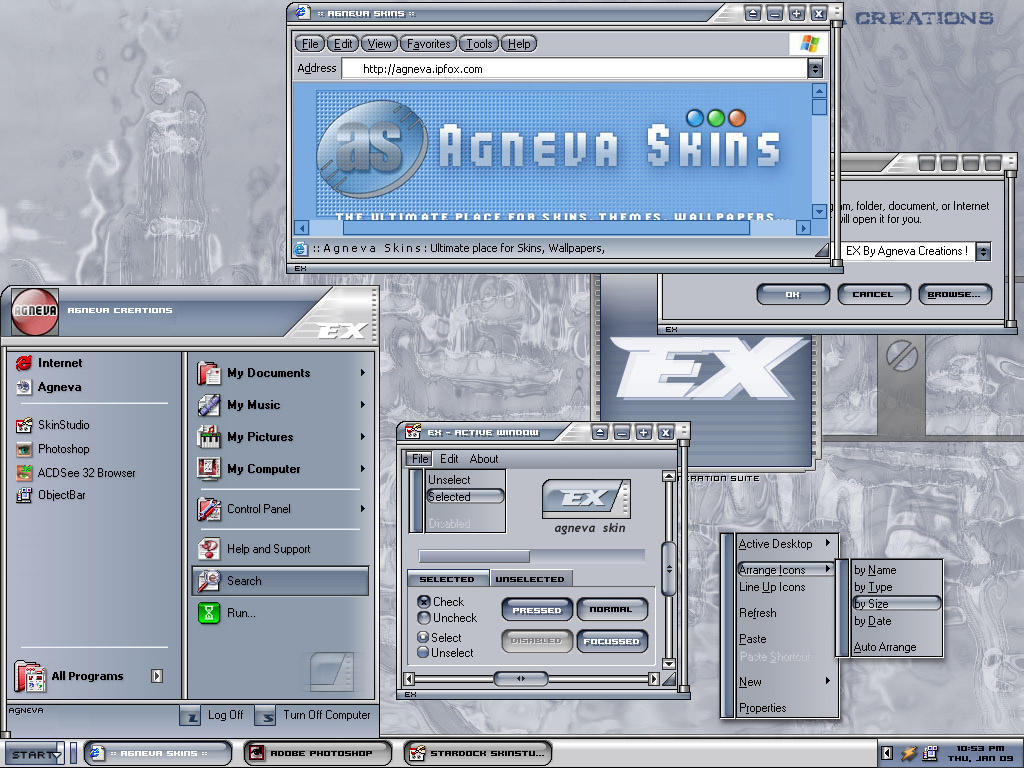Toggle the Check checkbox
This screenshot has height=768, width=1024.
click(424, 601)
